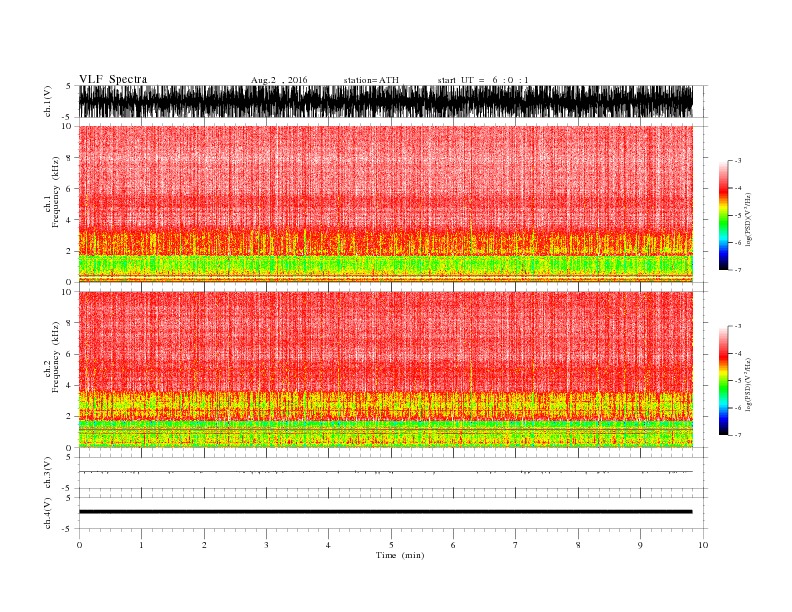Click time axis tick label "5"

point(391,545)
